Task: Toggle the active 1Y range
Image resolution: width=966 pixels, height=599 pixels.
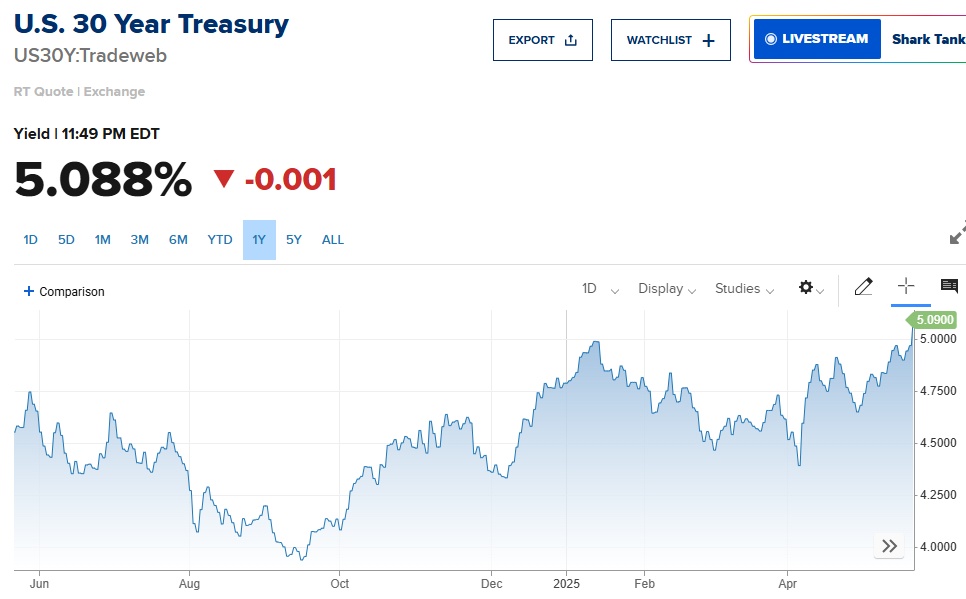Action: tap(259, 240)
